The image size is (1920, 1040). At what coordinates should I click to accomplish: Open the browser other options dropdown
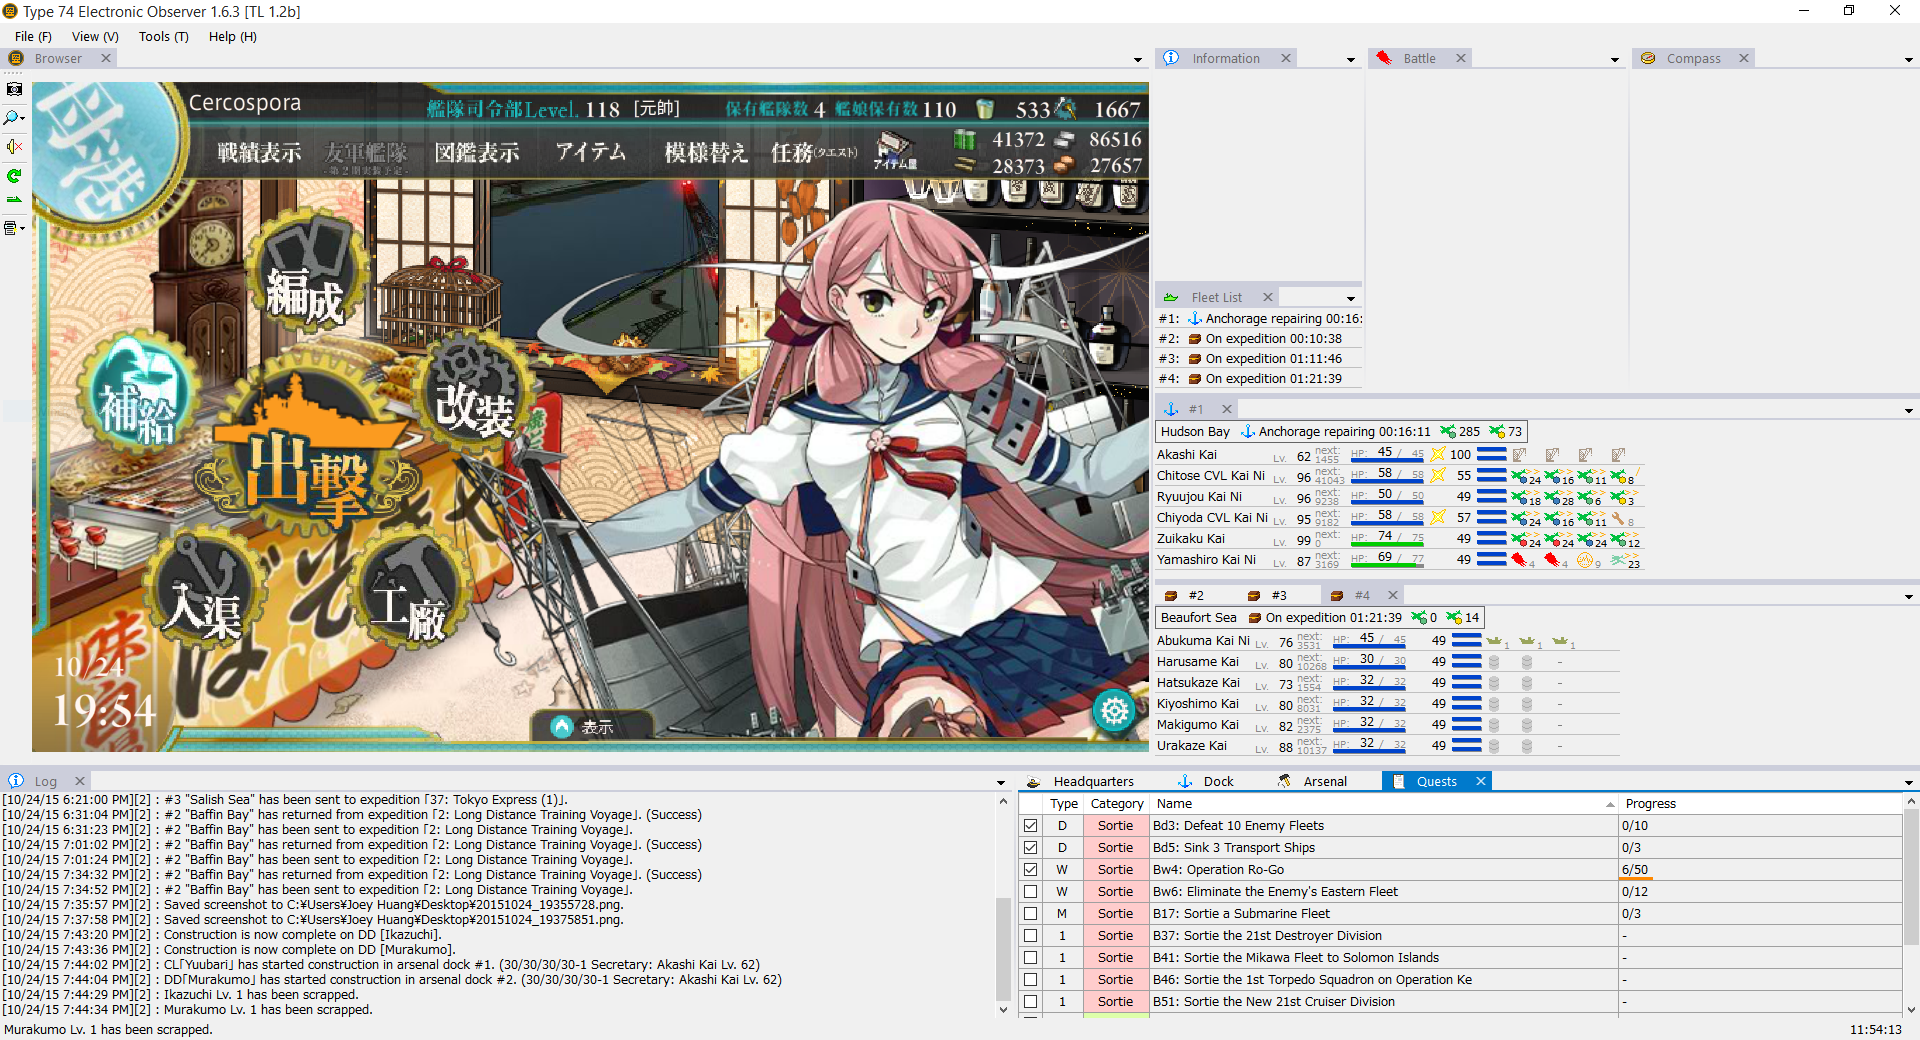[14, 228]
